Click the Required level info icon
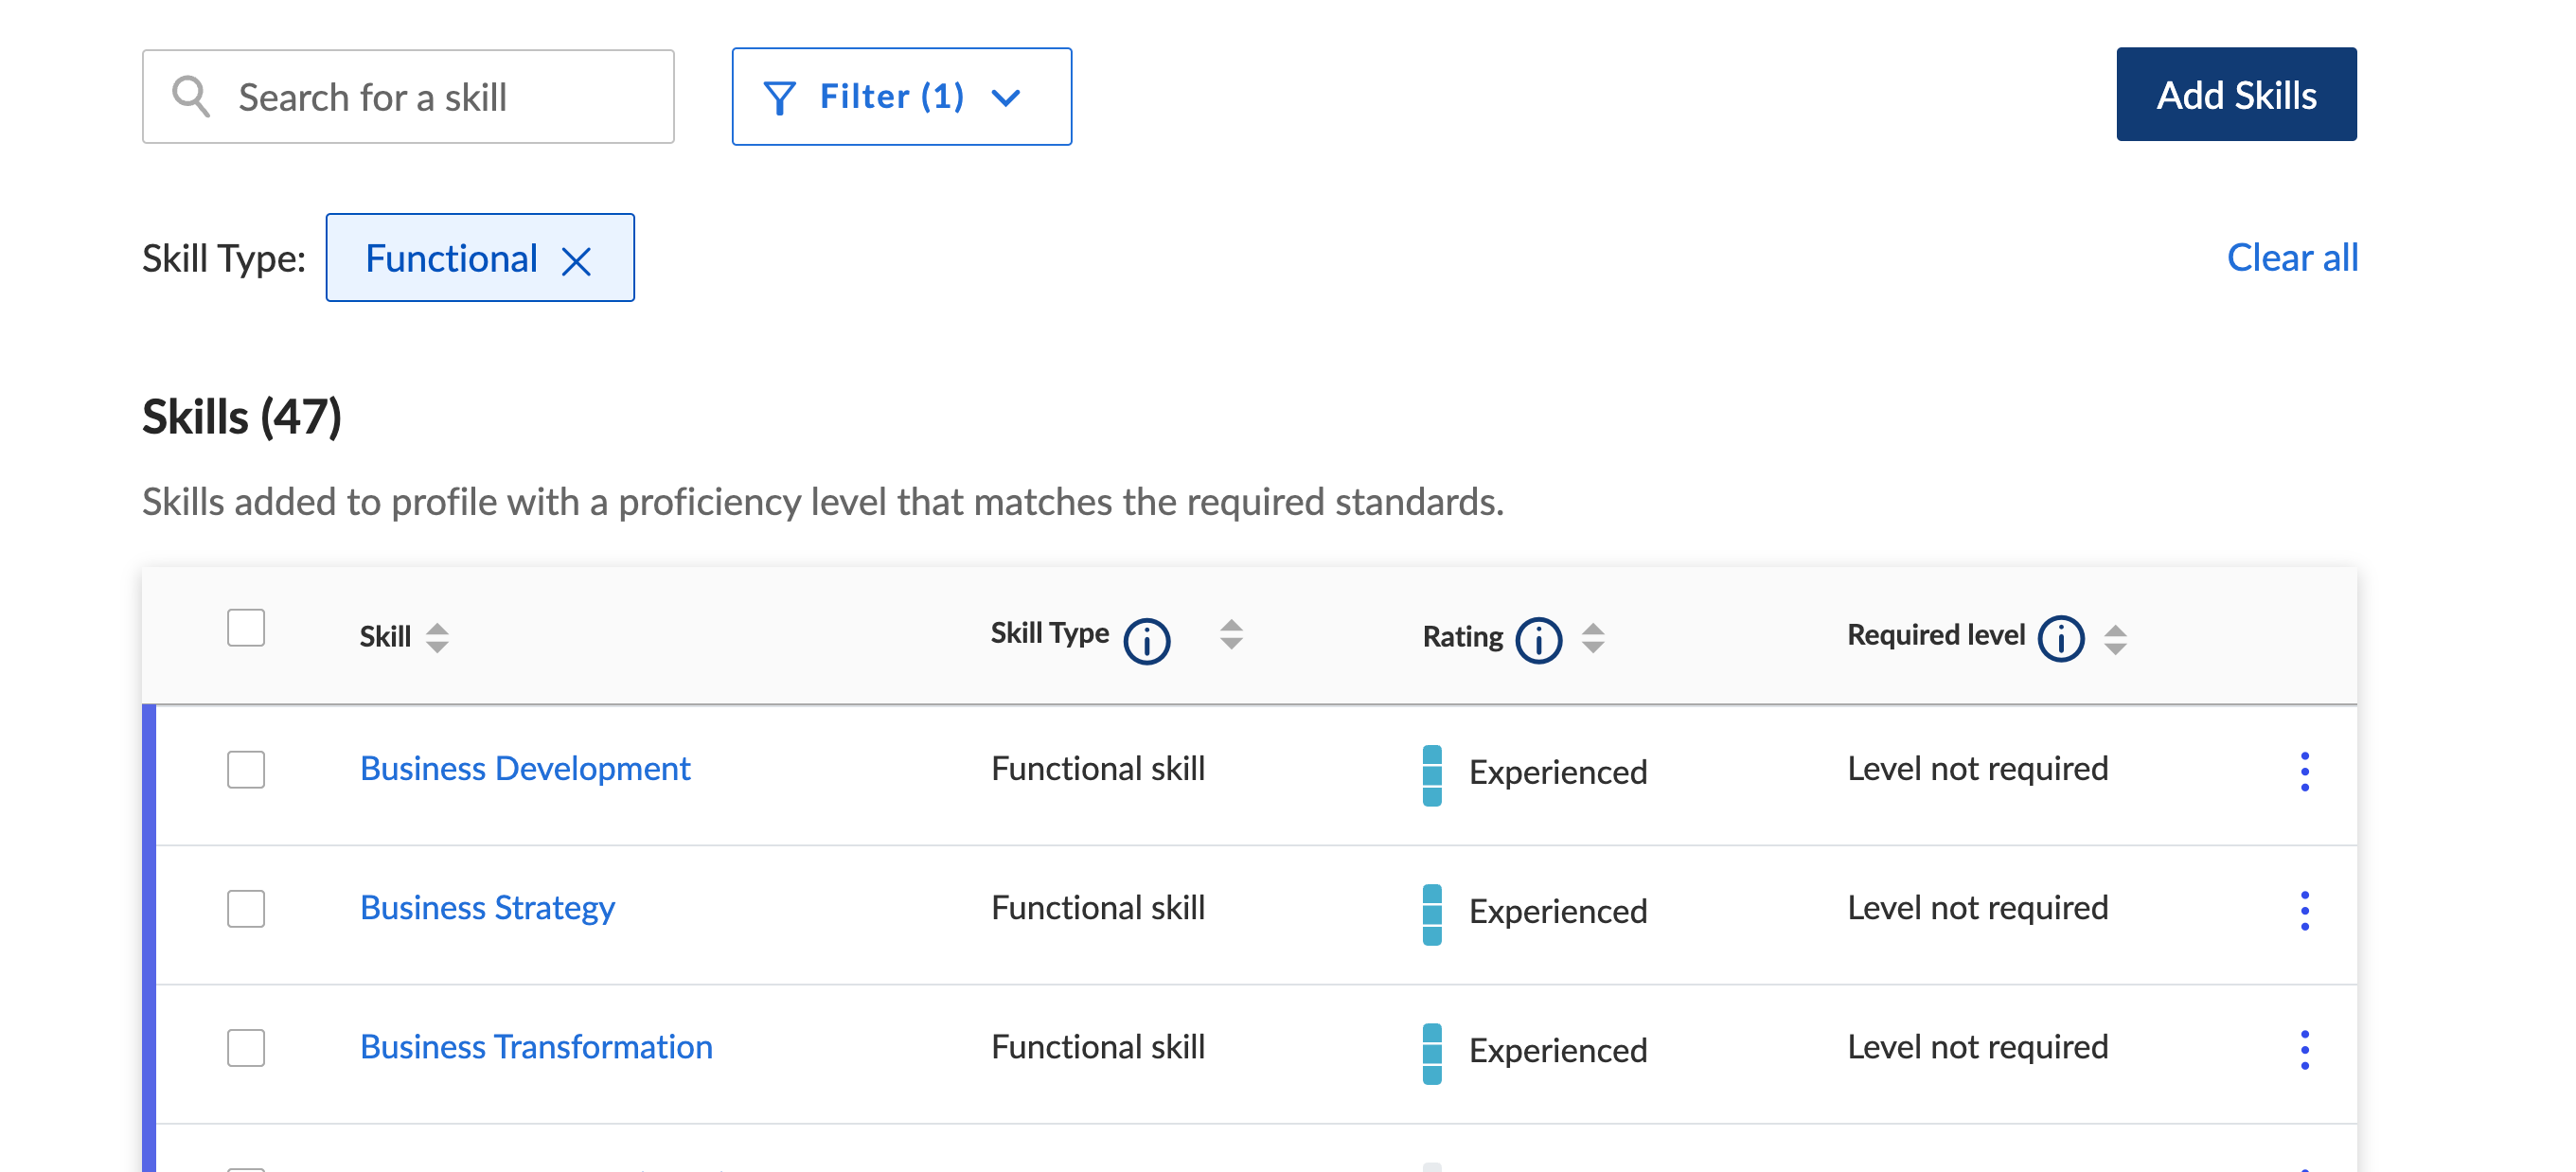 pyautogui.click(x=2060, y=638)
